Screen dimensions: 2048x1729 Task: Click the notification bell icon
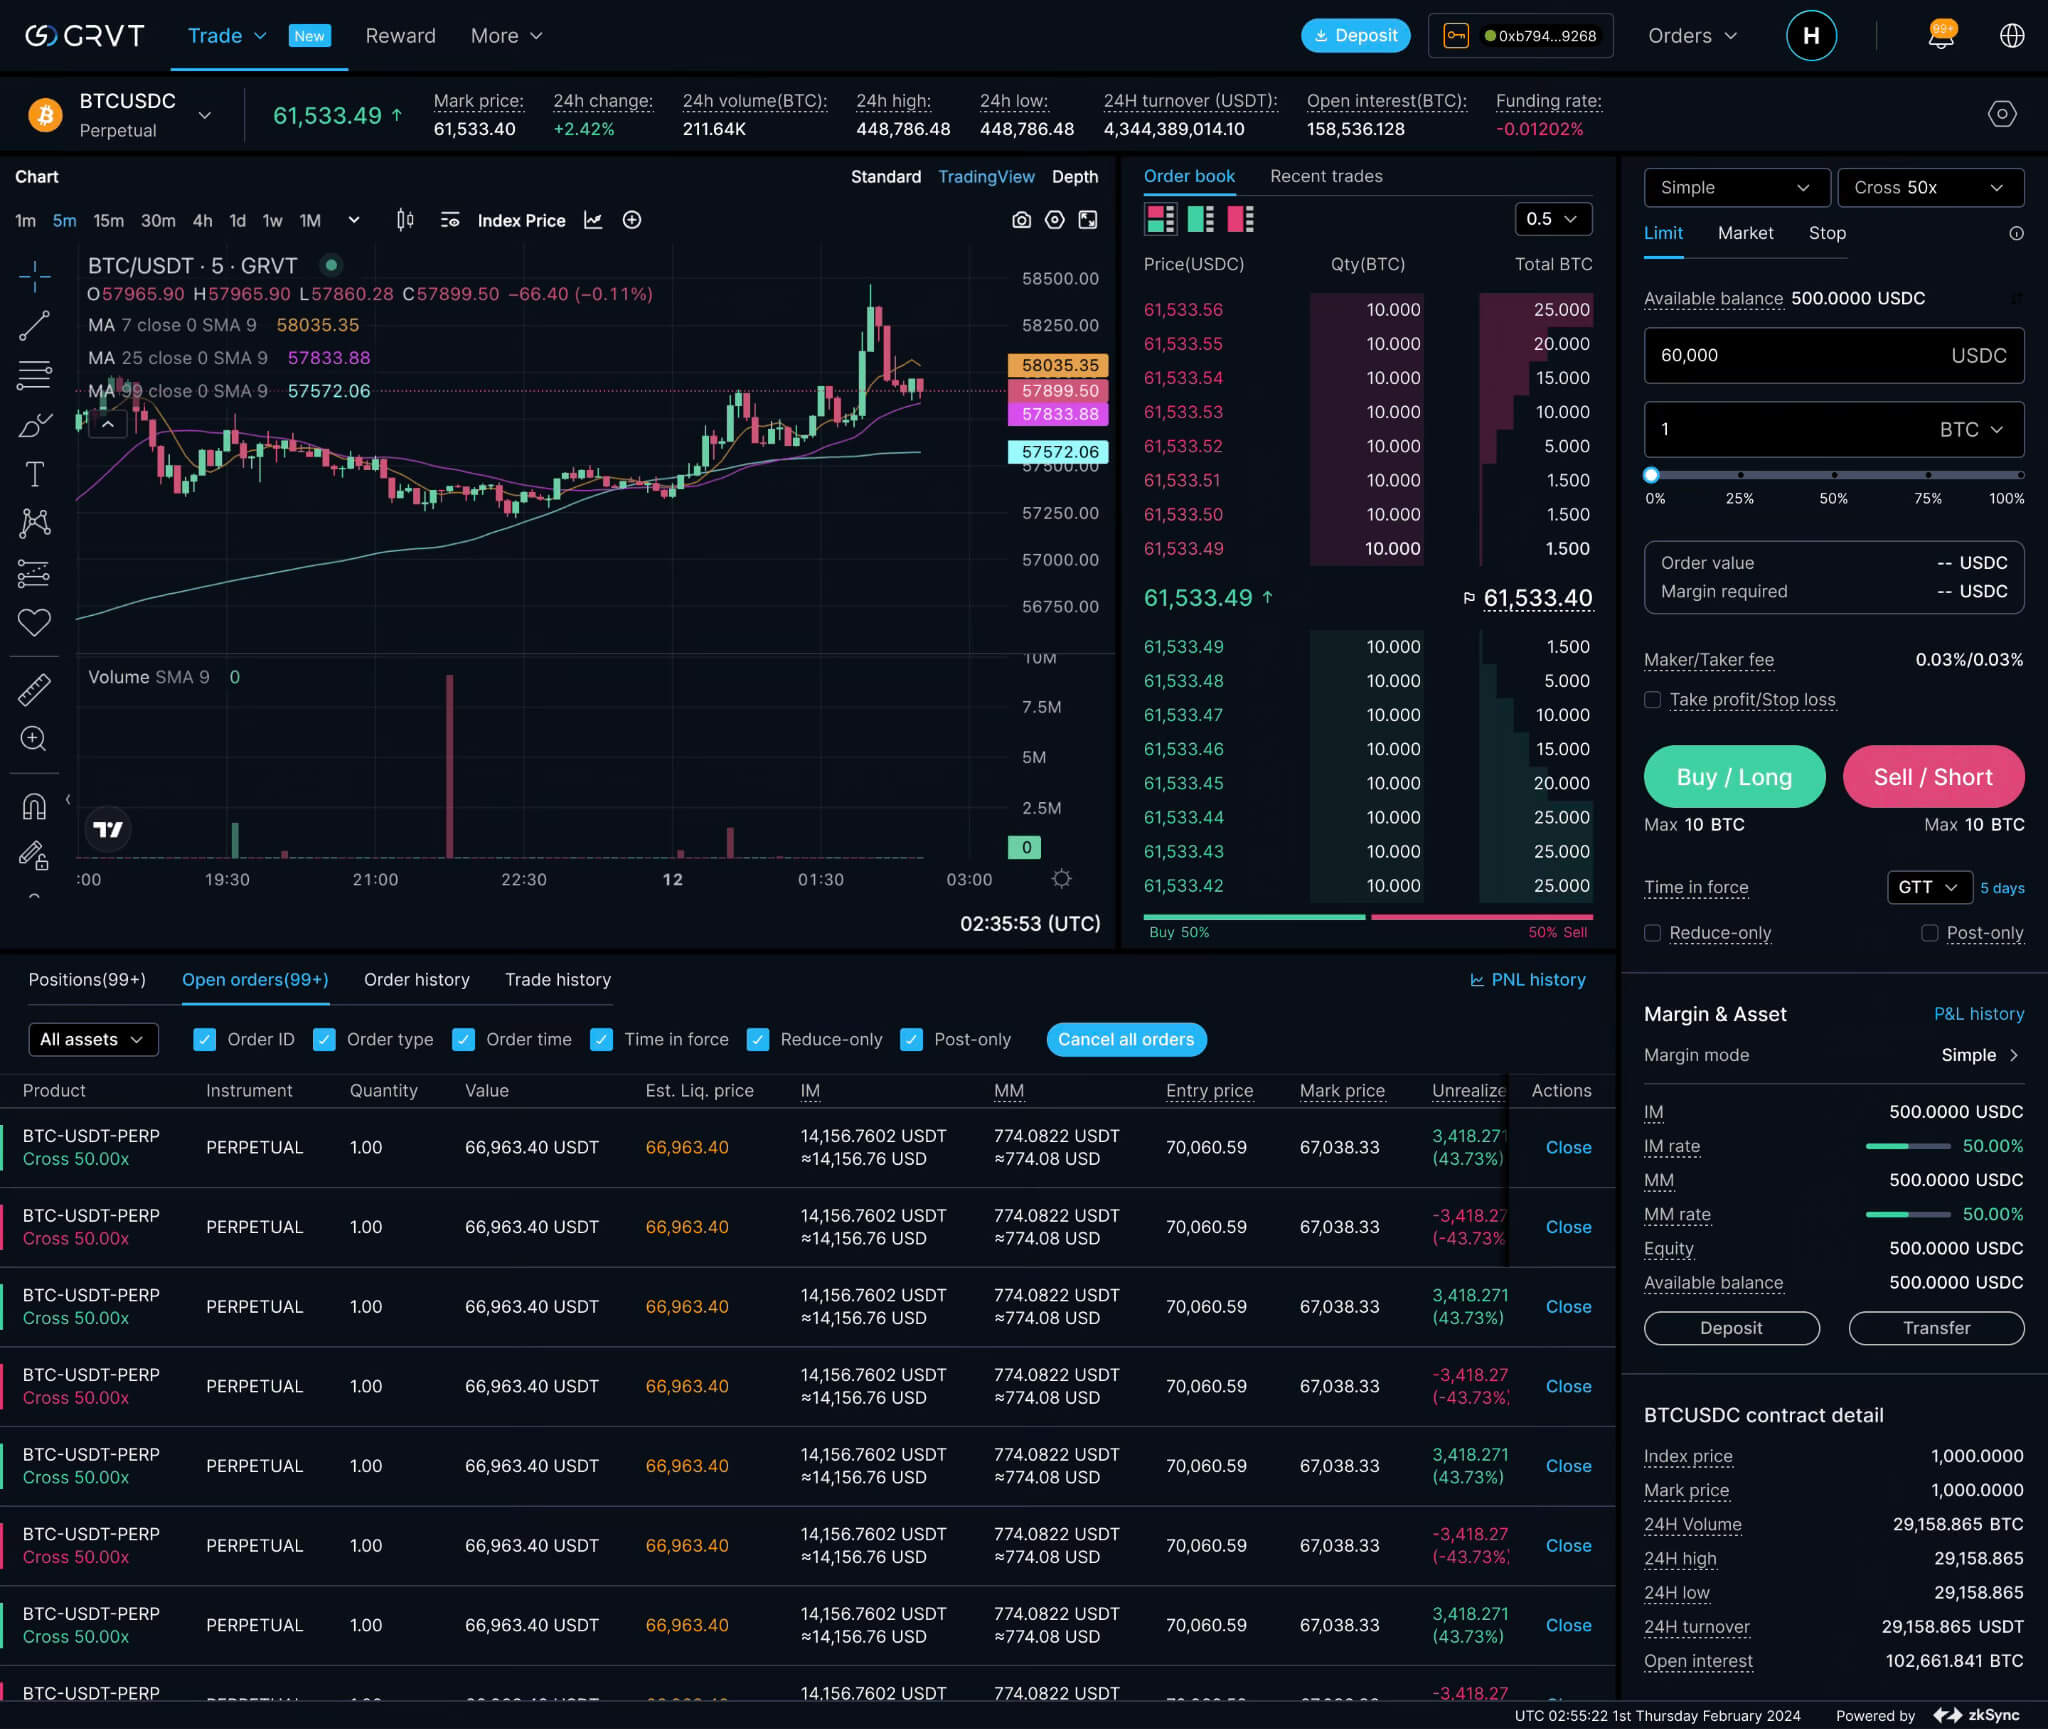pos(1940,36)
